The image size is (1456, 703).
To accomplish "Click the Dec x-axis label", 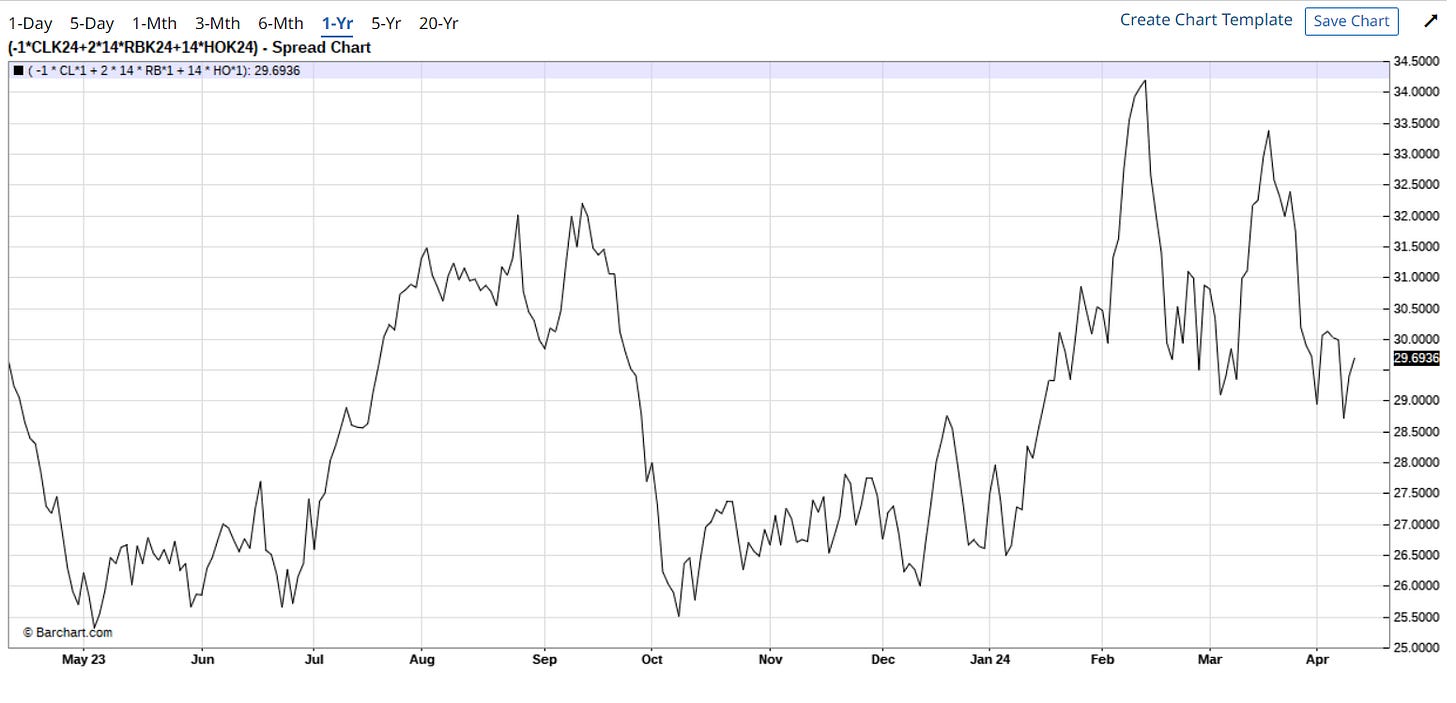I will [883, 659].
